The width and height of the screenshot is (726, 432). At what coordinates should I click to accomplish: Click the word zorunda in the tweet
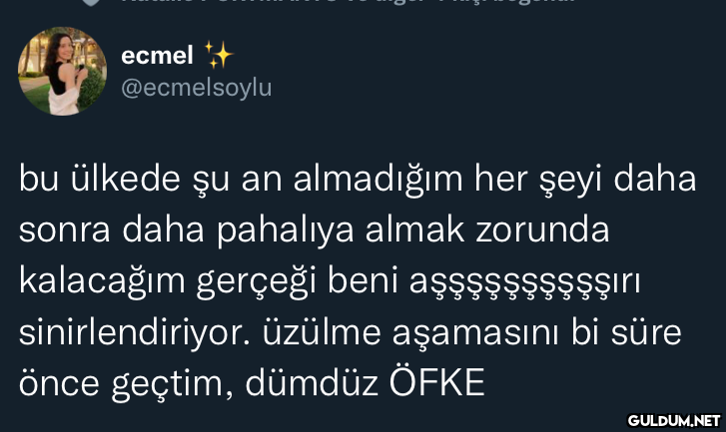(542, 231)
